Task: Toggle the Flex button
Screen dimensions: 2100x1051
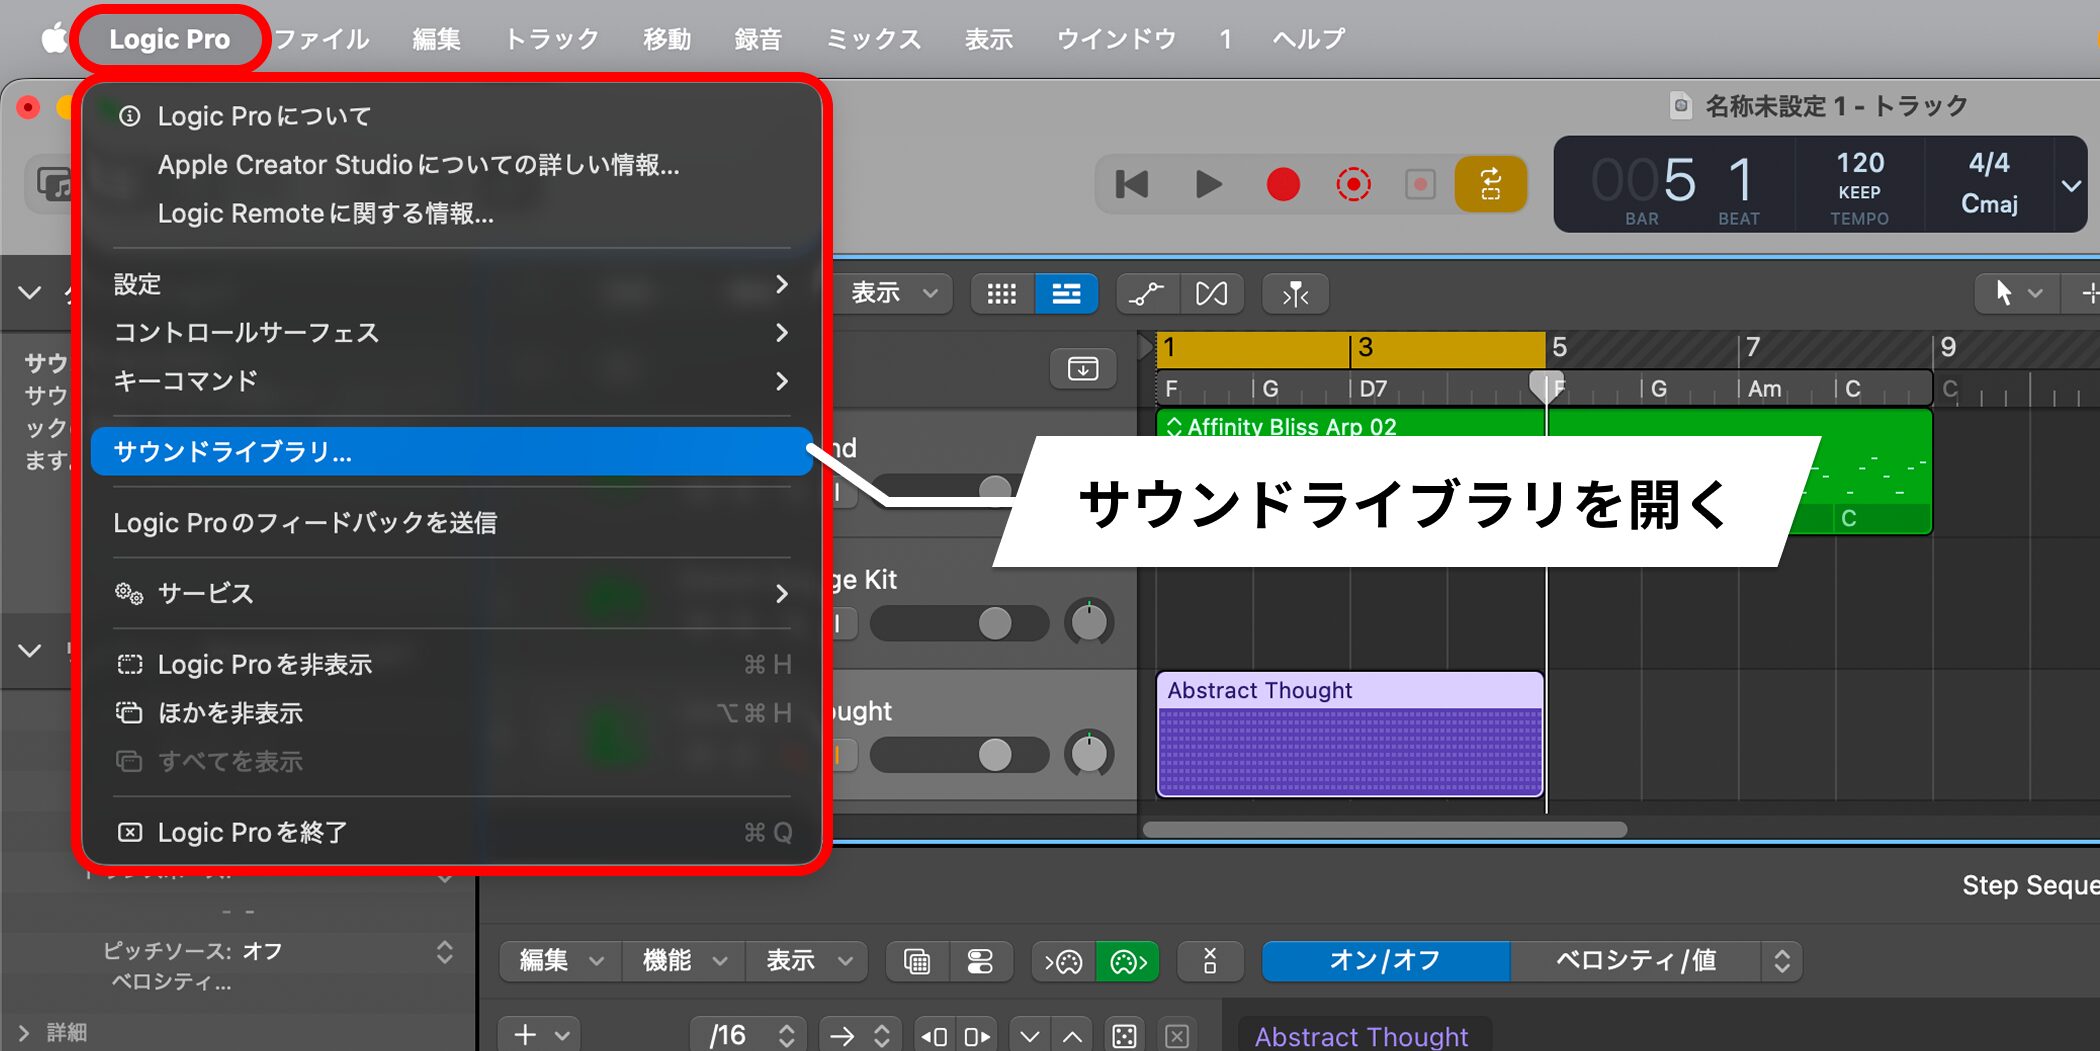Action: [1211, 294]
